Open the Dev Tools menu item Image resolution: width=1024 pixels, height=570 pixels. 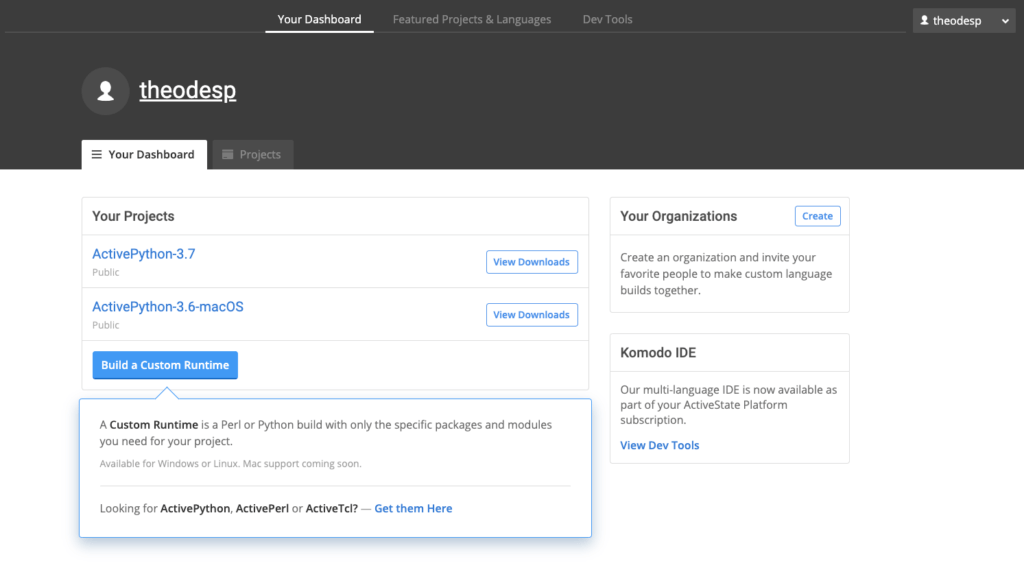(607, 19)
